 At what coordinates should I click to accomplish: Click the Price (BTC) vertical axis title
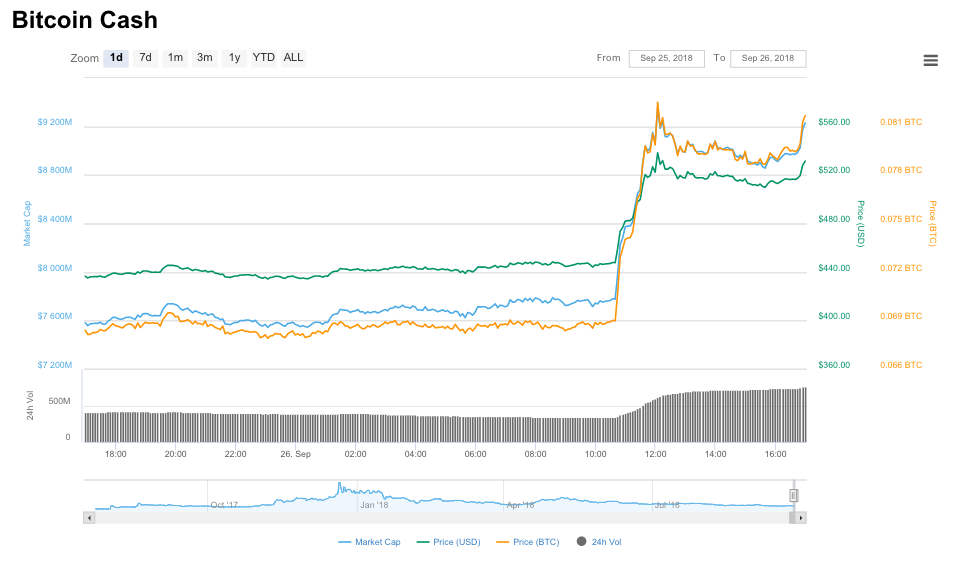coord(933,224)
